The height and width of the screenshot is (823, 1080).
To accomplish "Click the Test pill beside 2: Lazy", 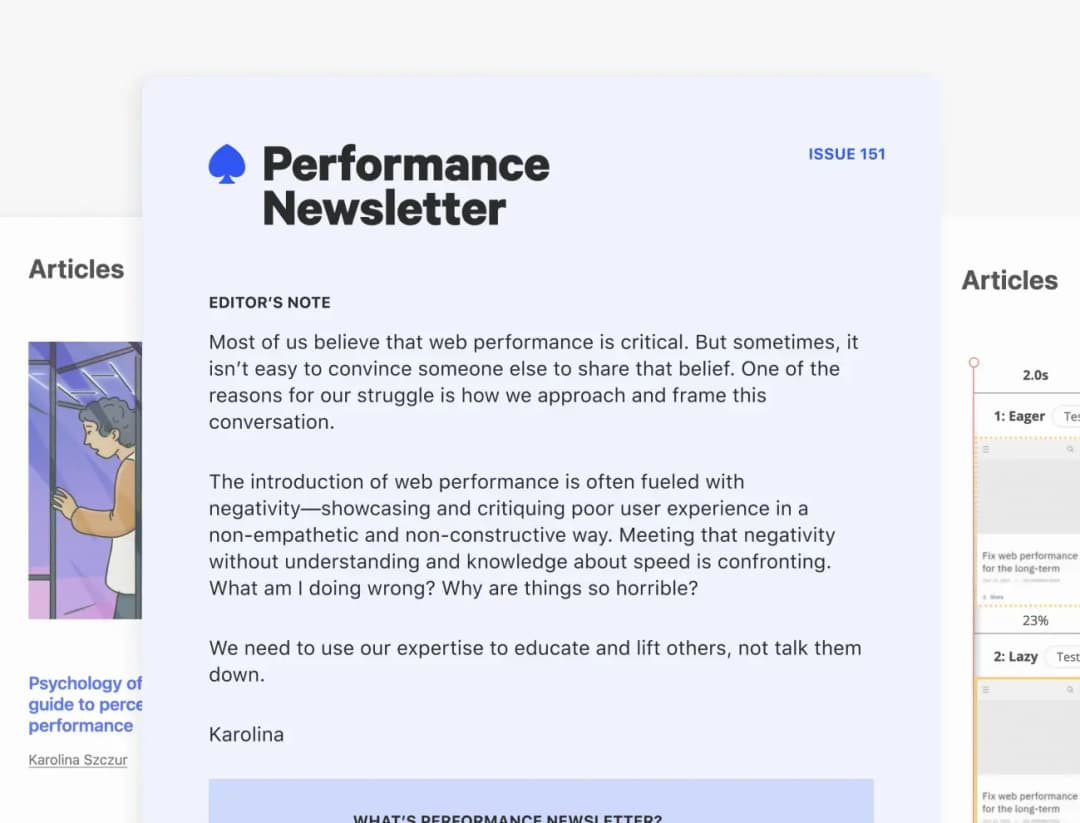I will coord(1064,657).
